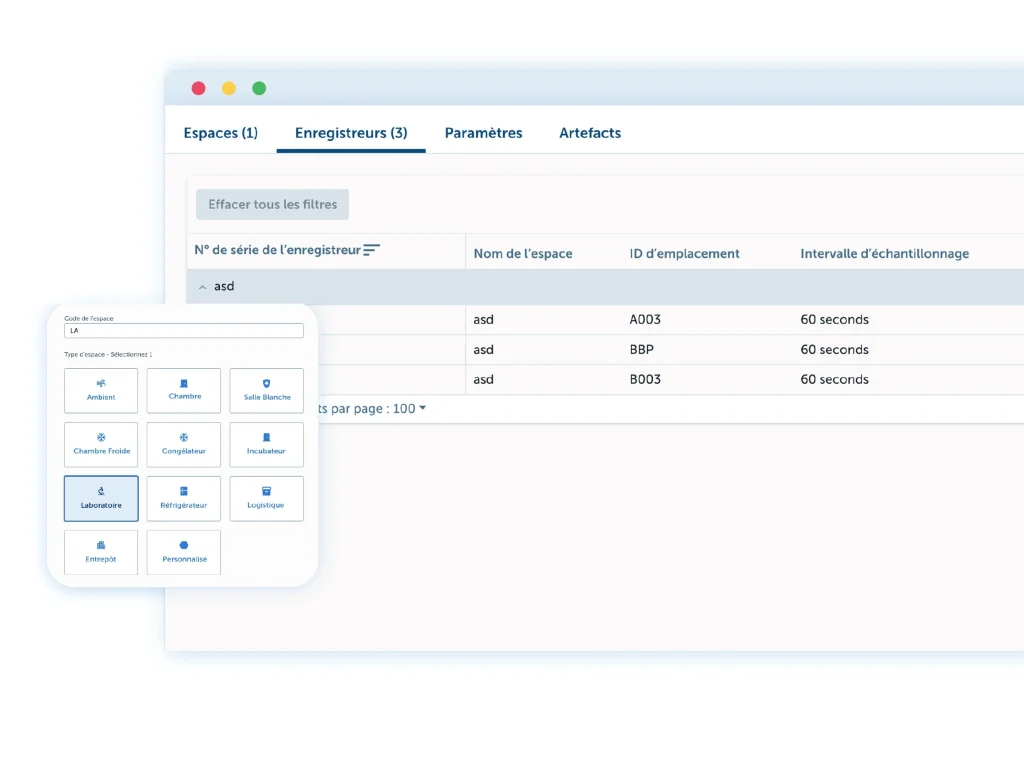The image size is (1024, 757).
Task: Pick the Salle Blanche shield tile
Action: tap(266, 391)
